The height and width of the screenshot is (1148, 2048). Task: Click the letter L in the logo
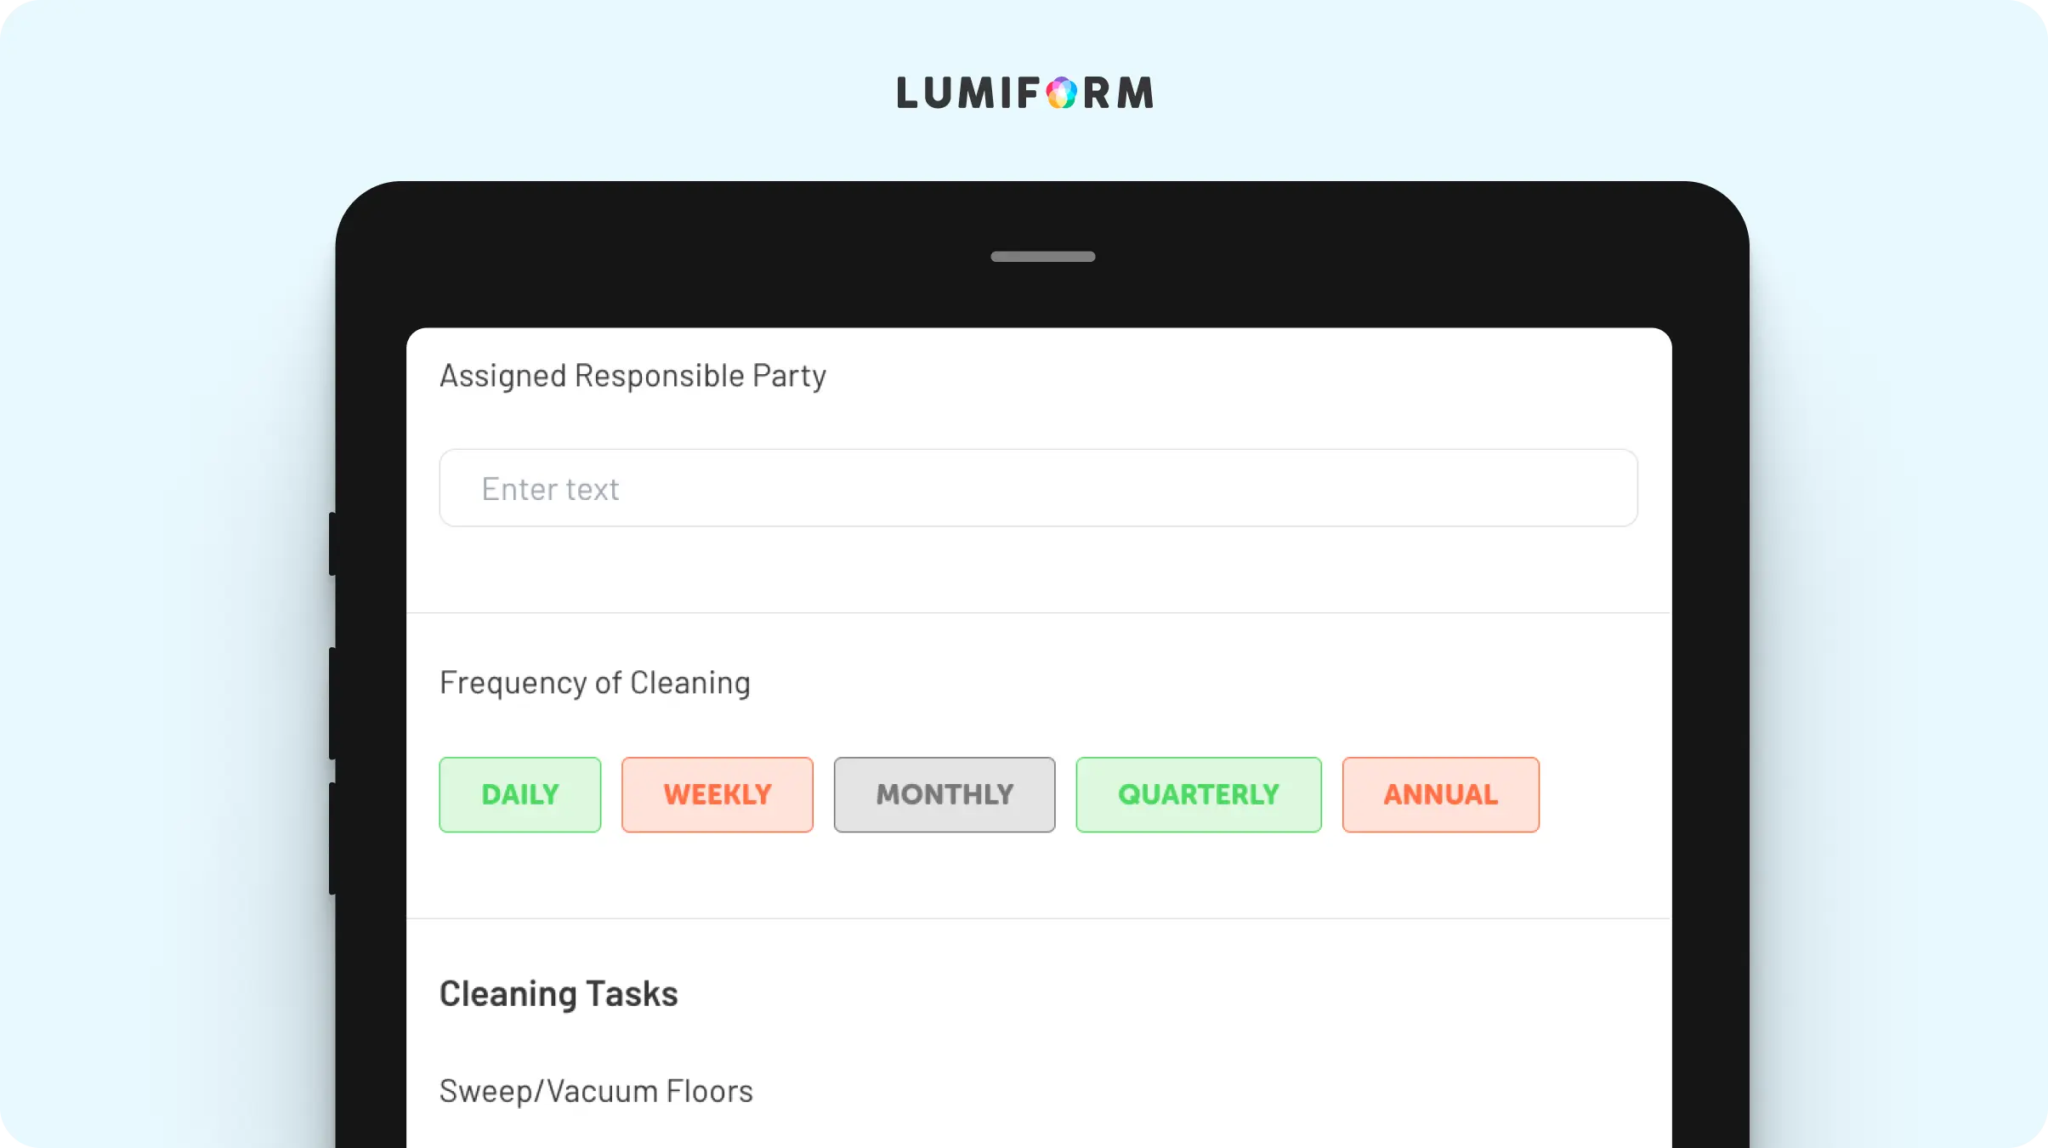908,93
